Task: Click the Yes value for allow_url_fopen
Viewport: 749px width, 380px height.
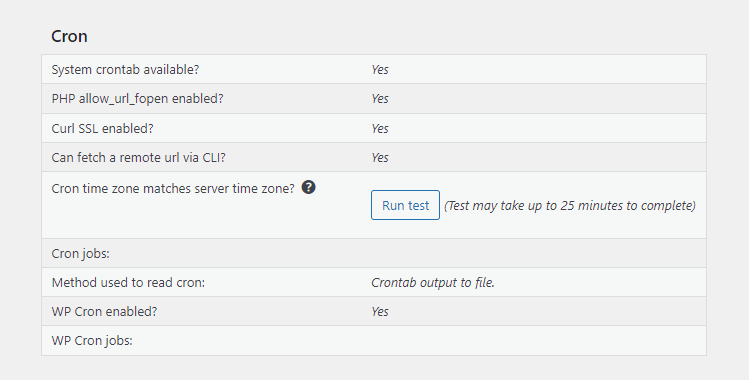Action: (x=380, y=98)
